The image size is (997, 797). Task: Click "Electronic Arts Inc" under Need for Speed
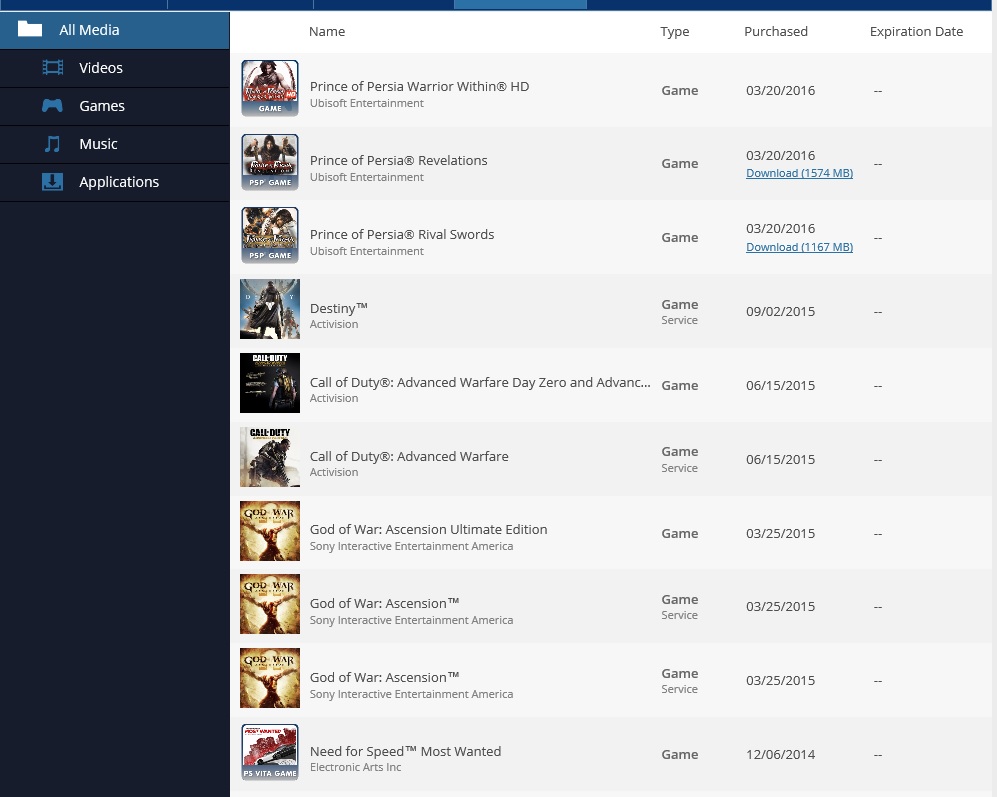point(355,767)
